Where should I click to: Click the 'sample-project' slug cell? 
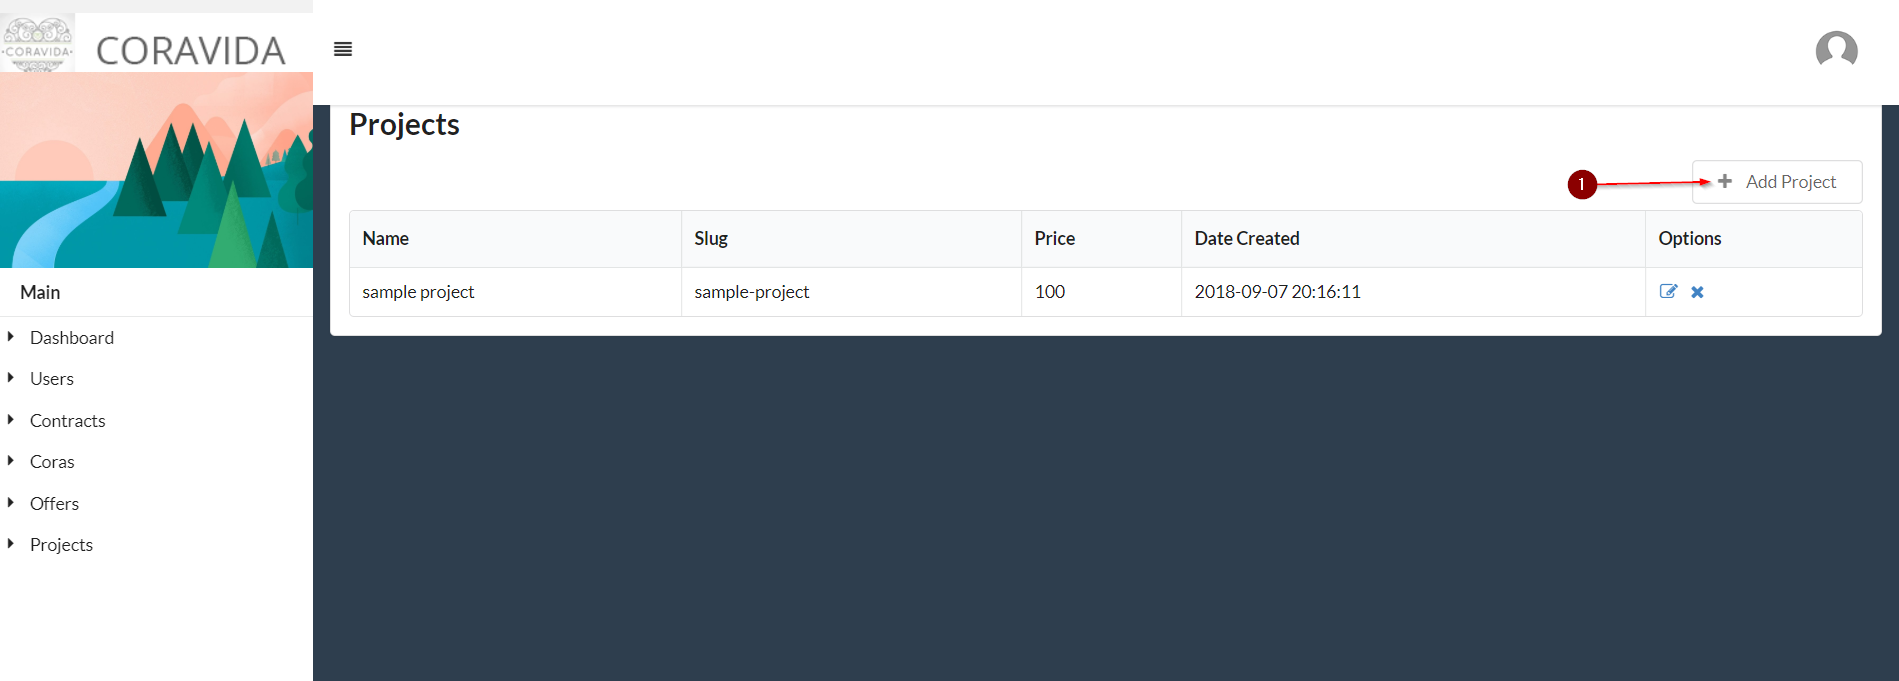[752, 292]
